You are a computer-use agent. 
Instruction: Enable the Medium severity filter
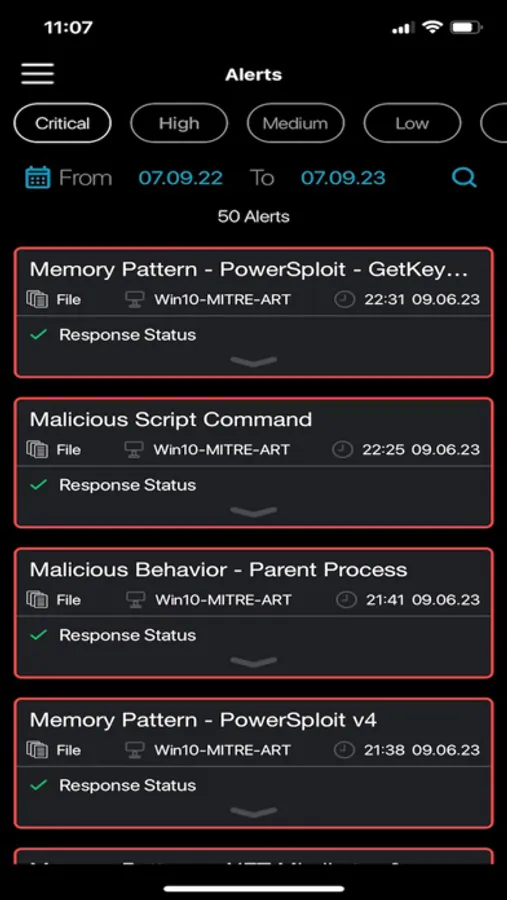296,123
